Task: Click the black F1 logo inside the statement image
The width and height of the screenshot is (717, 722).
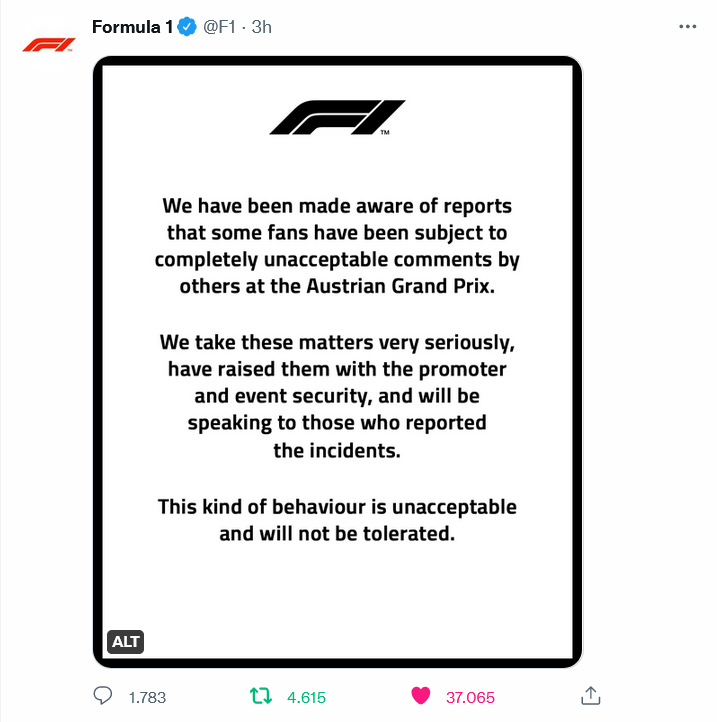Action: tap(337, 117)
